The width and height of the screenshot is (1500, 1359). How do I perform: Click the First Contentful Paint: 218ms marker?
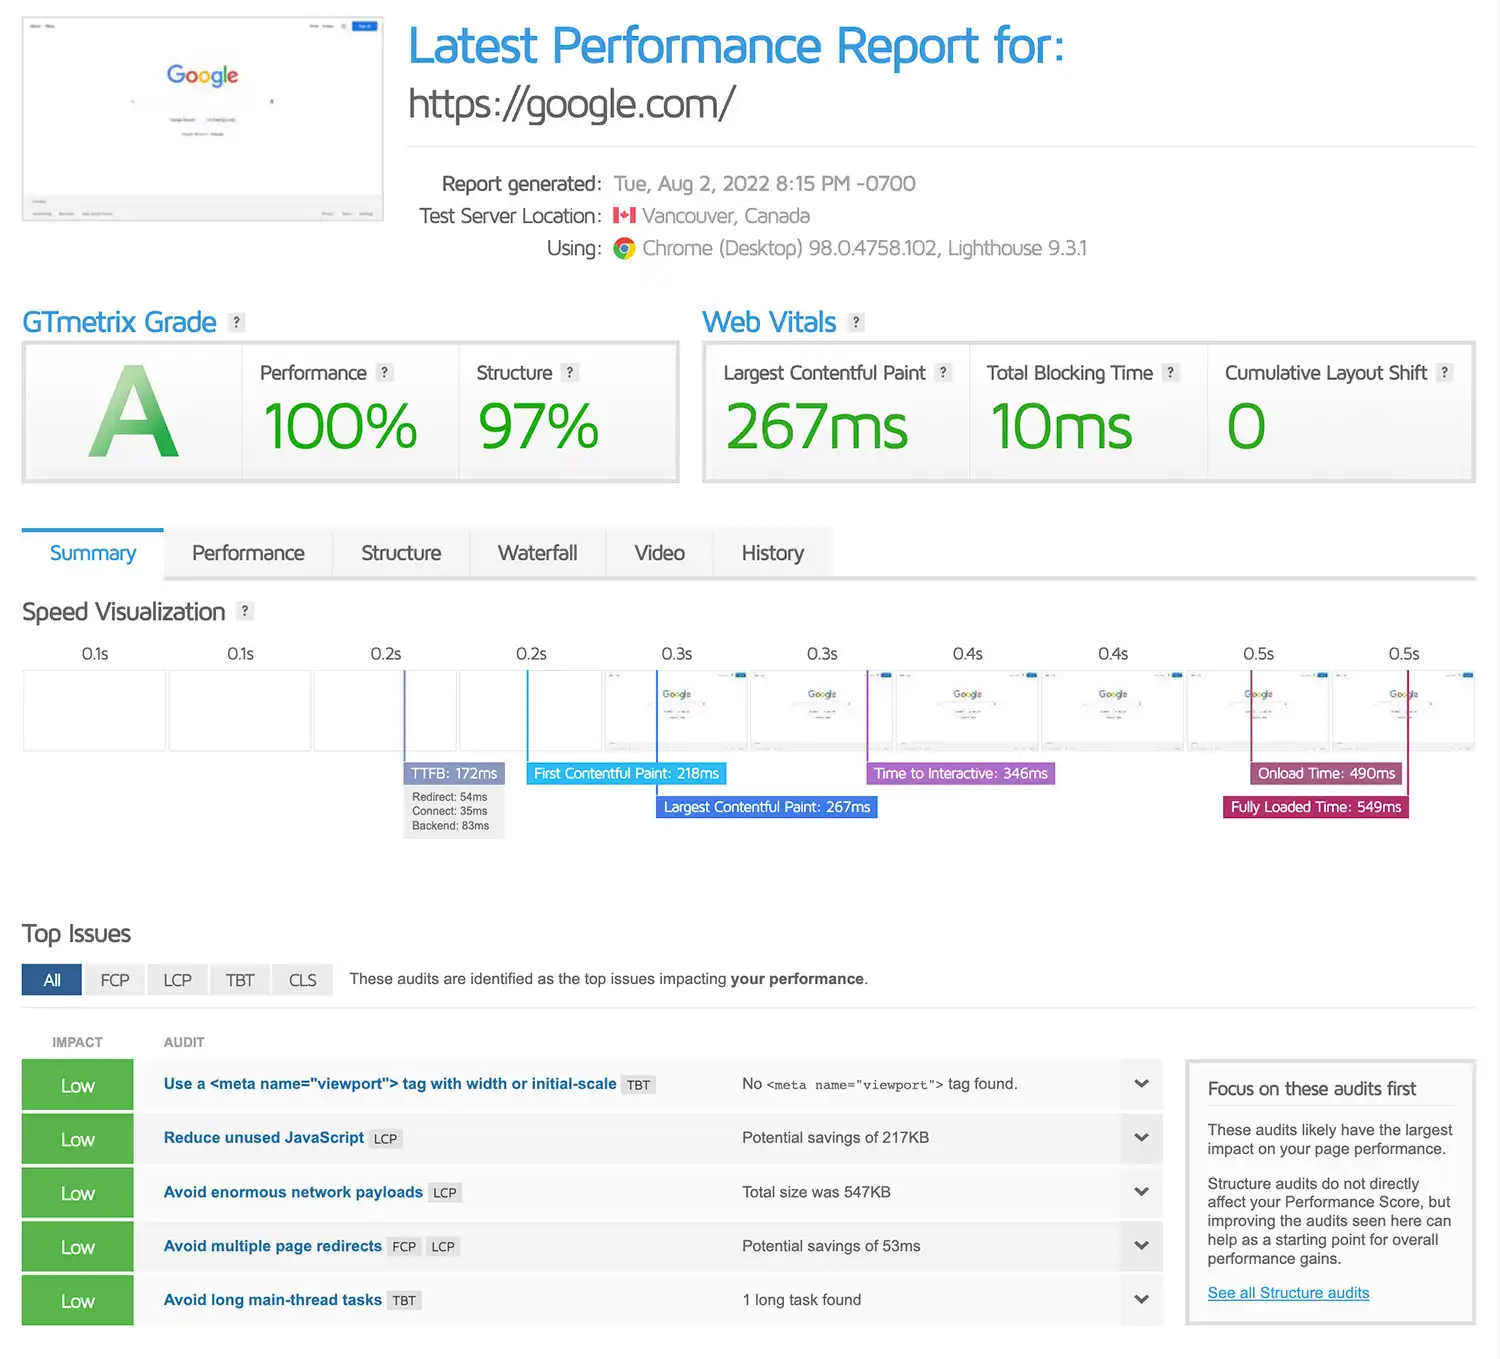626,773
